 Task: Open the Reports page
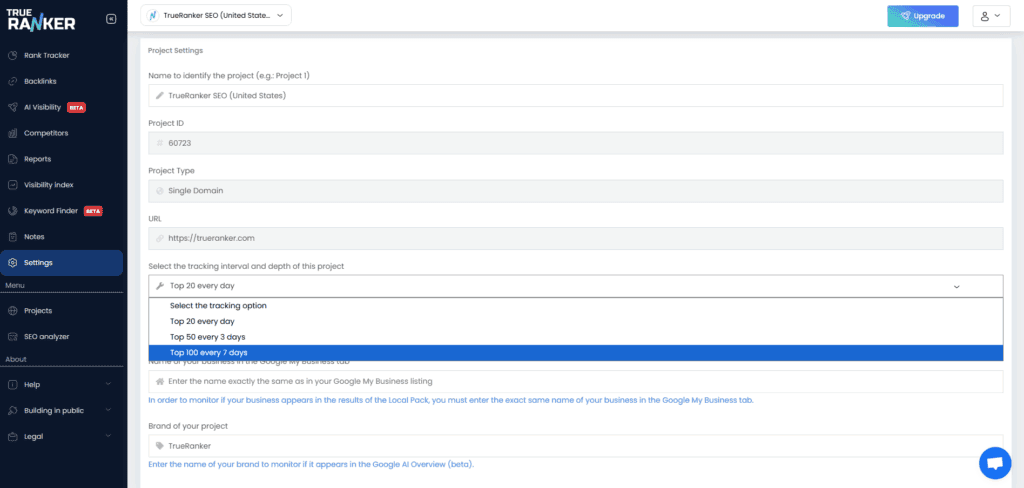click(x=37, y=159)
